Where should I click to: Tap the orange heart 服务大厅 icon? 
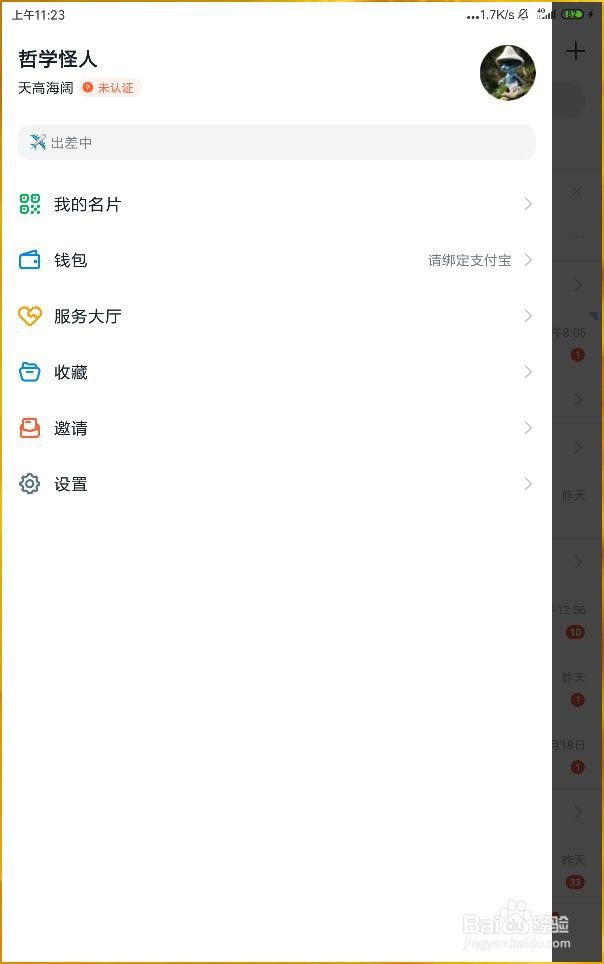(30, 316)
